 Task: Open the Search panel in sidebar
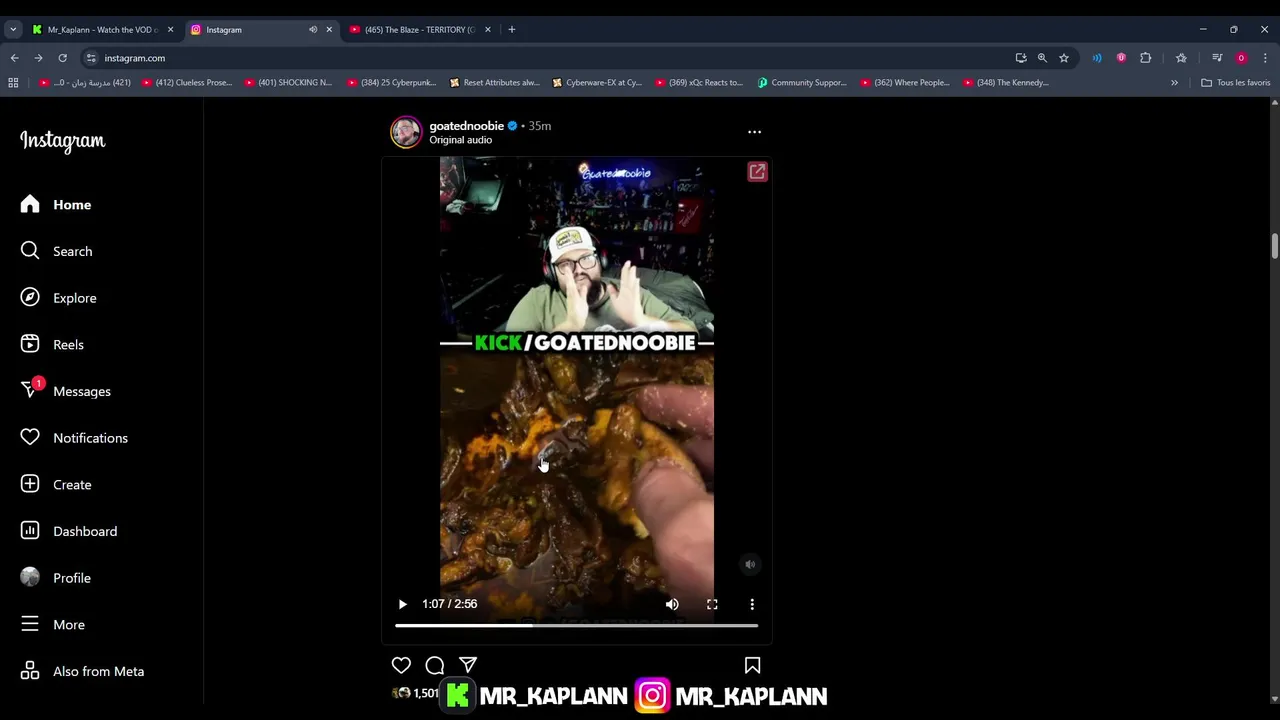(56, 251)
